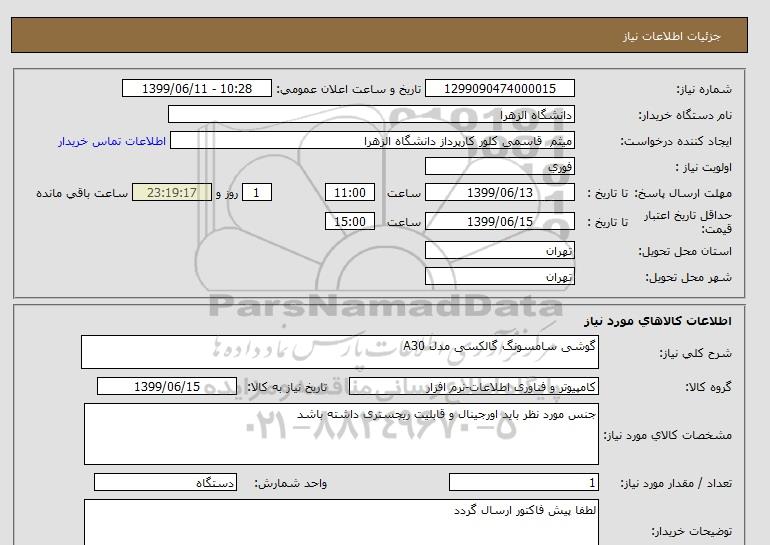Click the need number field 1299090474000015
The image size is (770, 545).
[499, 88]
